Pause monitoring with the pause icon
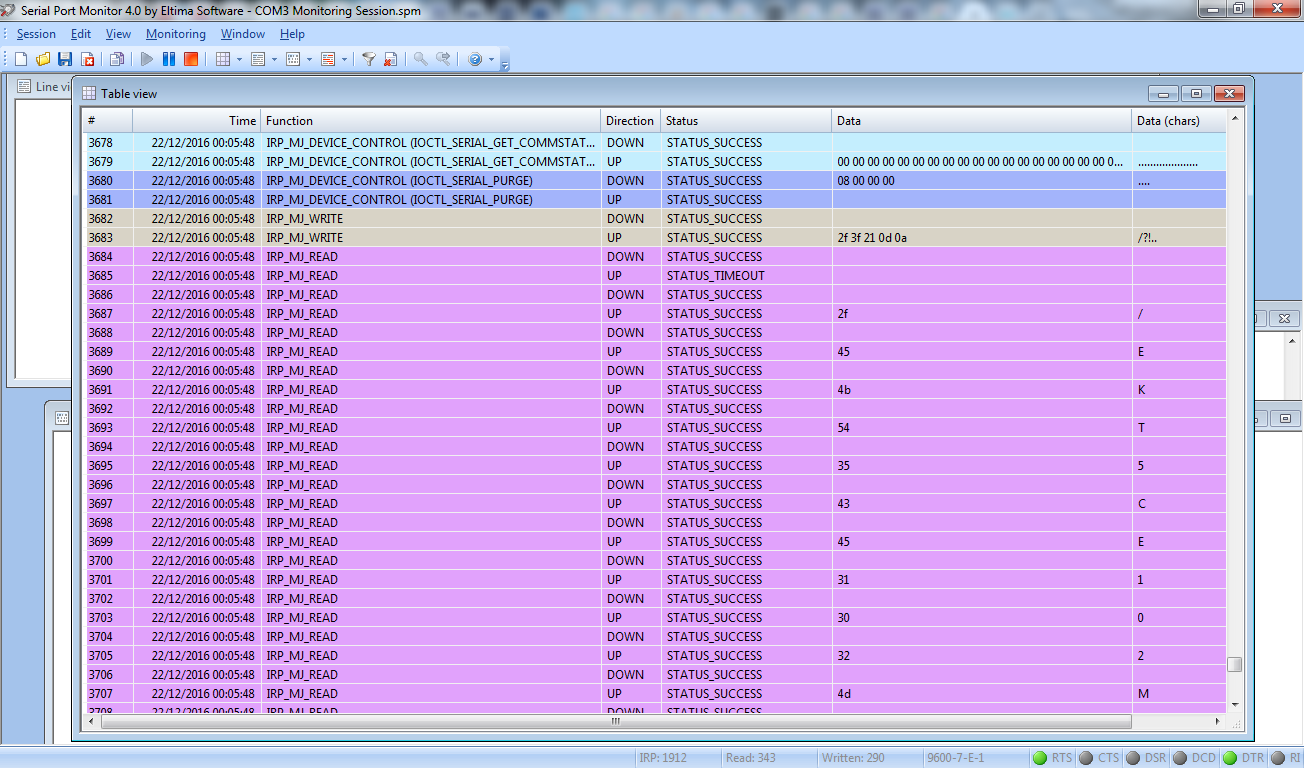 (x=169, y=60)
